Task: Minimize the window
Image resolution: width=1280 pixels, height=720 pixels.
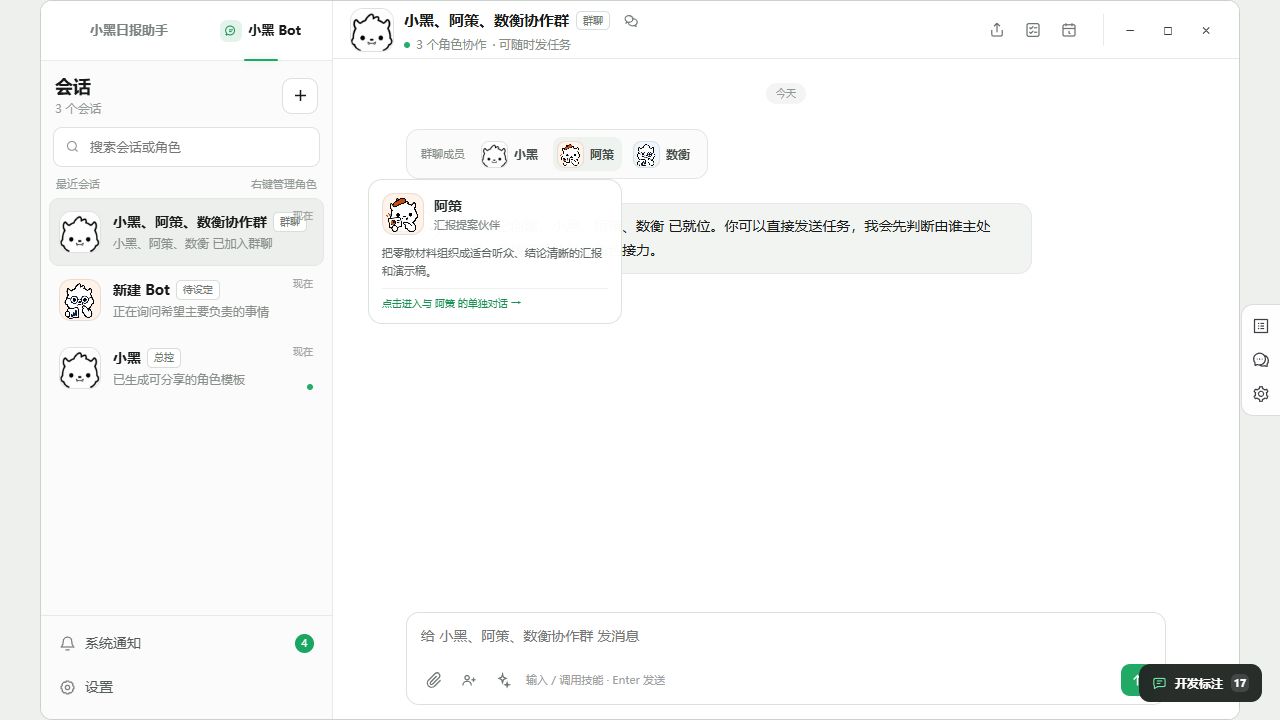Action: tap(1130, 31)
